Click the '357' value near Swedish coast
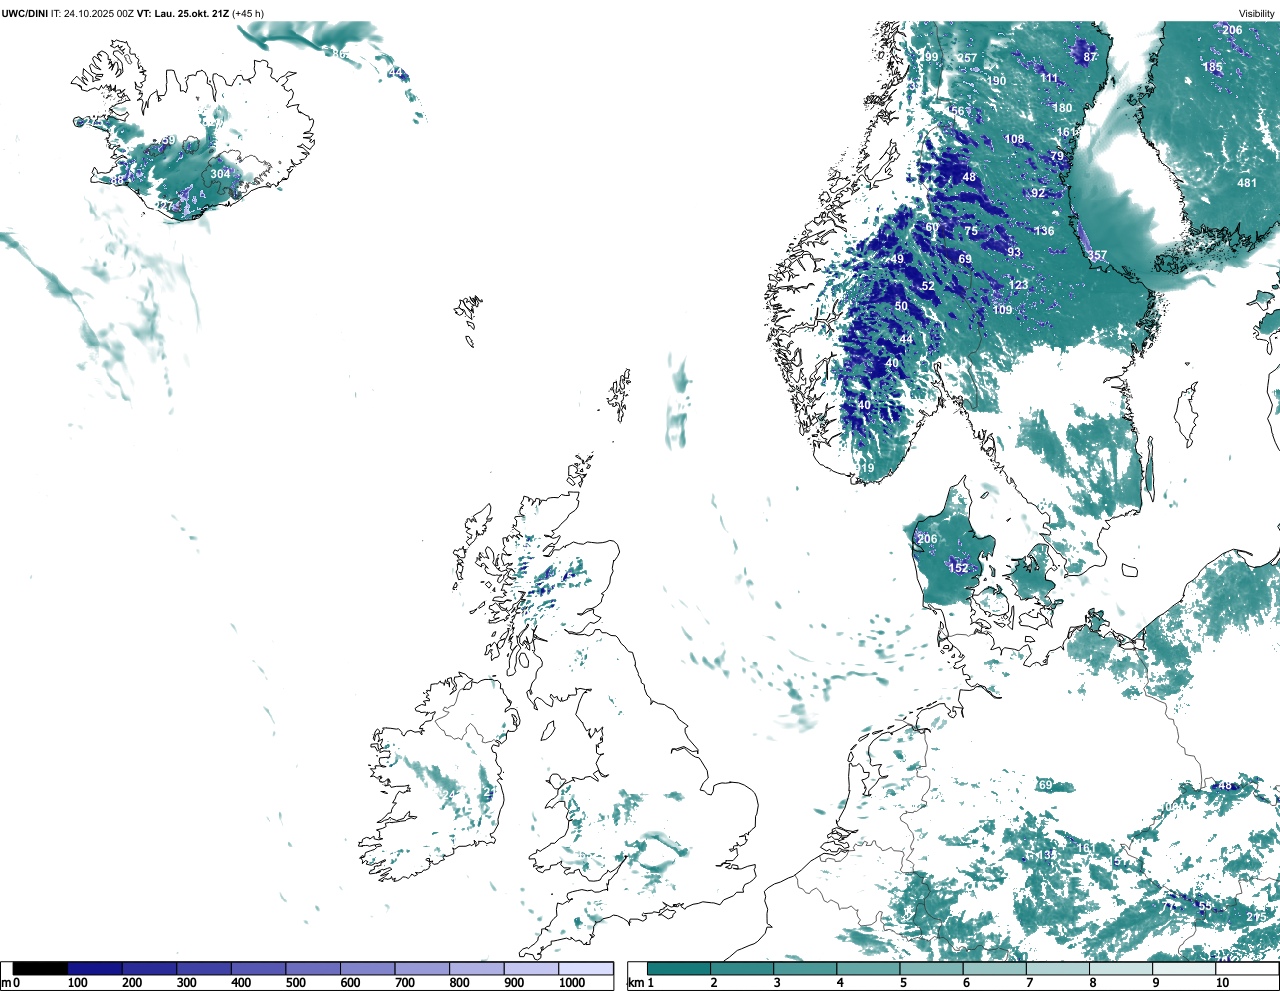This screenshot has width=1280, height=991. tap(1097, 255)
